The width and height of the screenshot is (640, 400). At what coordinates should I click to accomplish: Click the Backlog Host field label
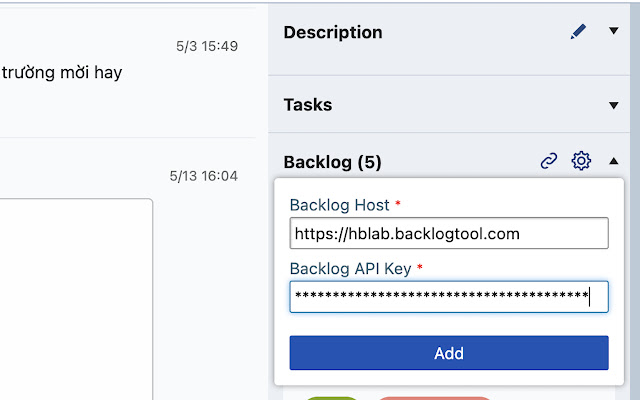point(340,204)
